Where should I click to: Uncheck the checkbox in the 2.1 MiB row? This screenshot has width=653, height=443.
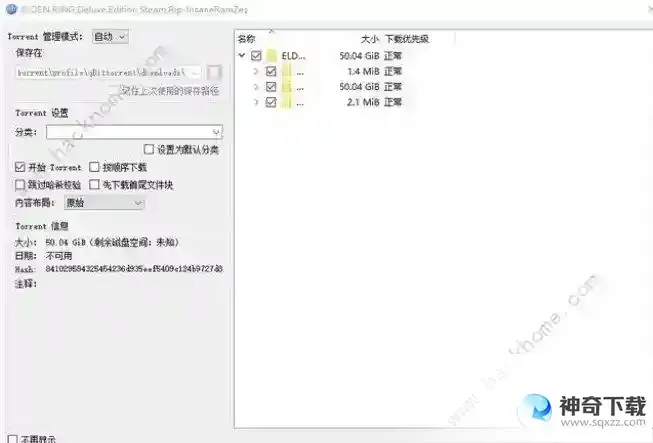coord(271,102)
